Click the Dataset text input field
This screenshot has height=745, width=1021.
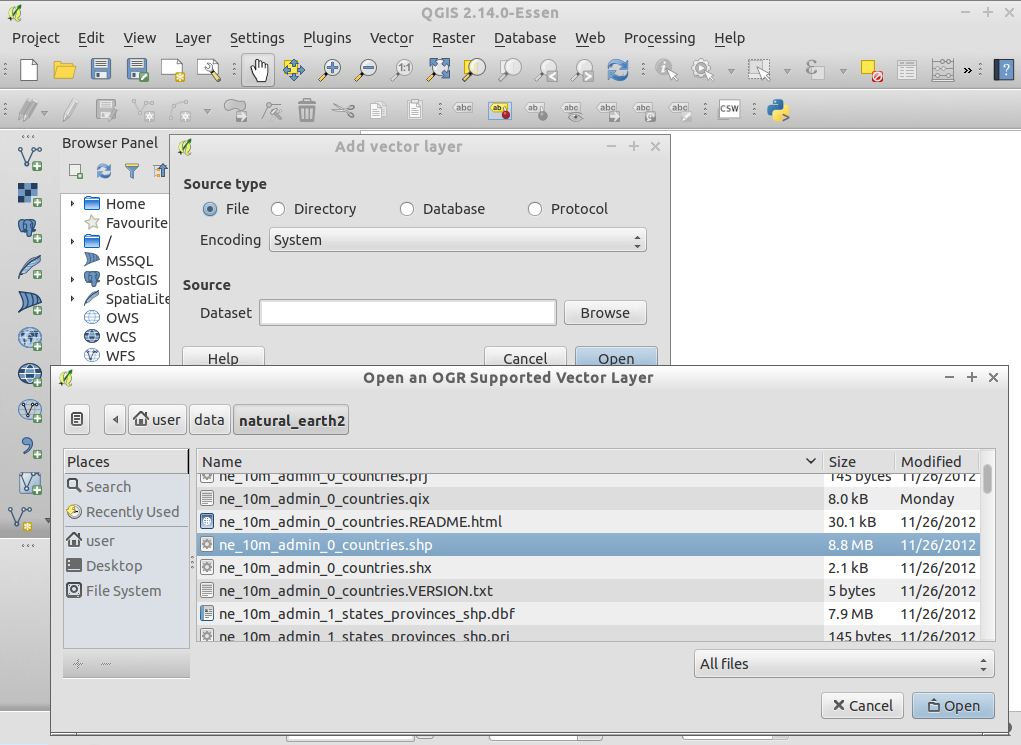[408, 313]
